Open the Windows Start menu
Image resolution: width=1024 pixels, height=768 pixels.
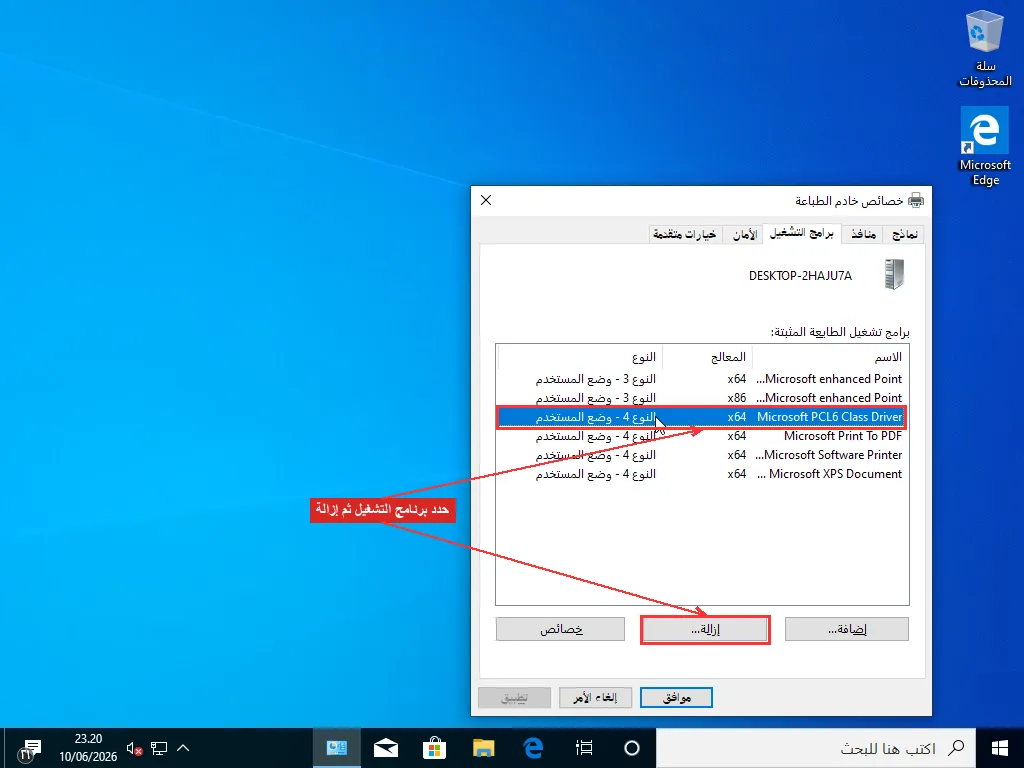(999, 748)
